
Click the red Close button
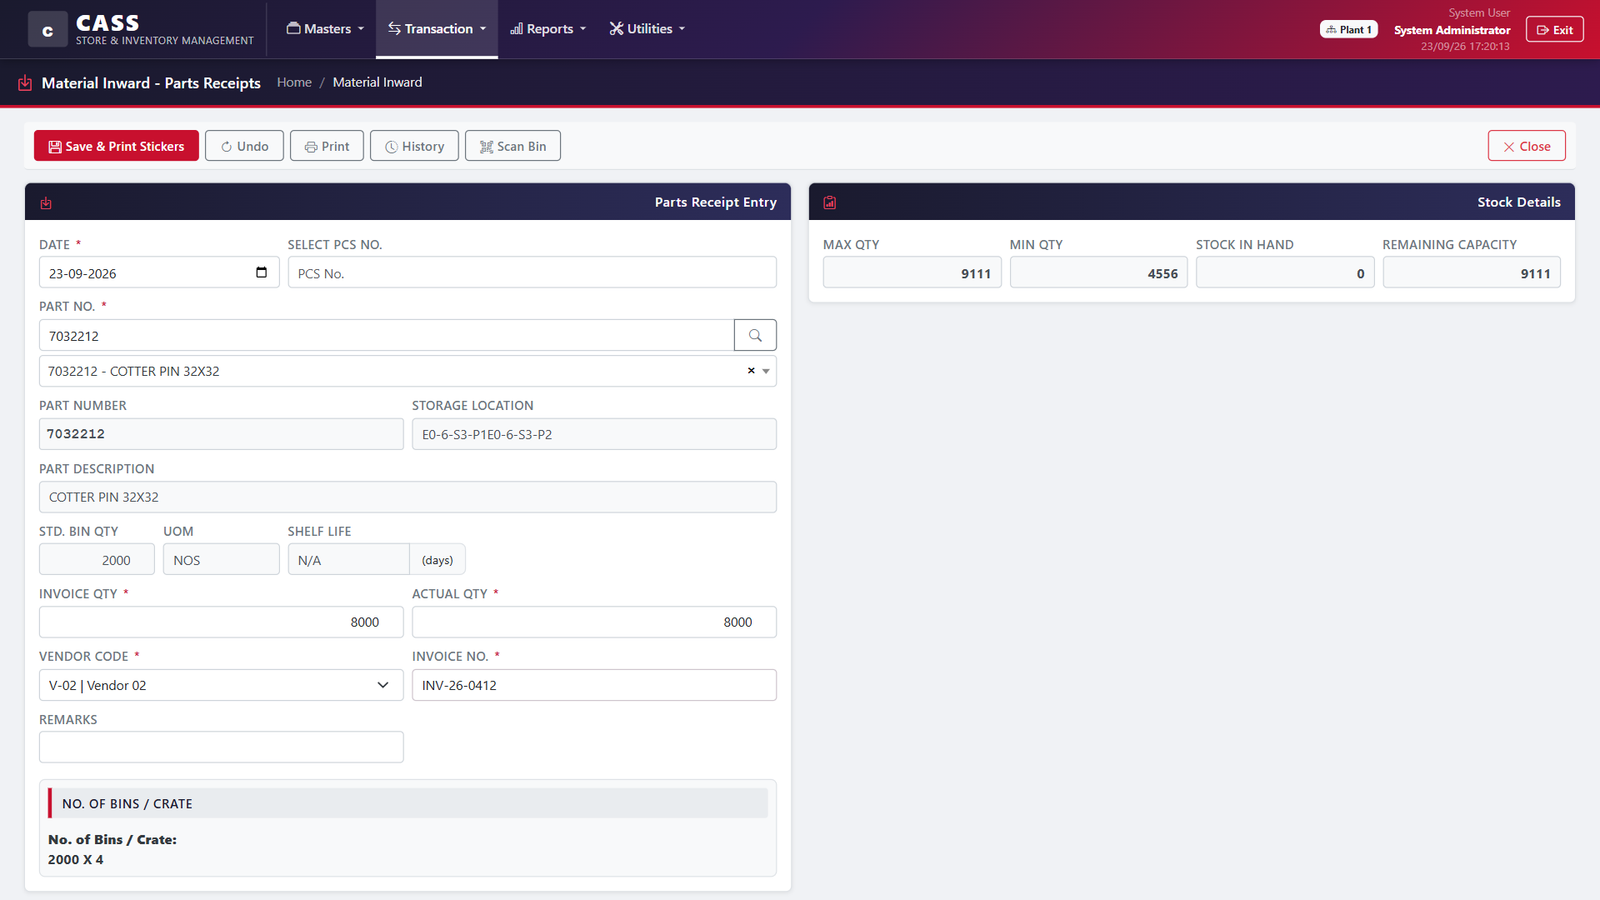(1526, 146)
